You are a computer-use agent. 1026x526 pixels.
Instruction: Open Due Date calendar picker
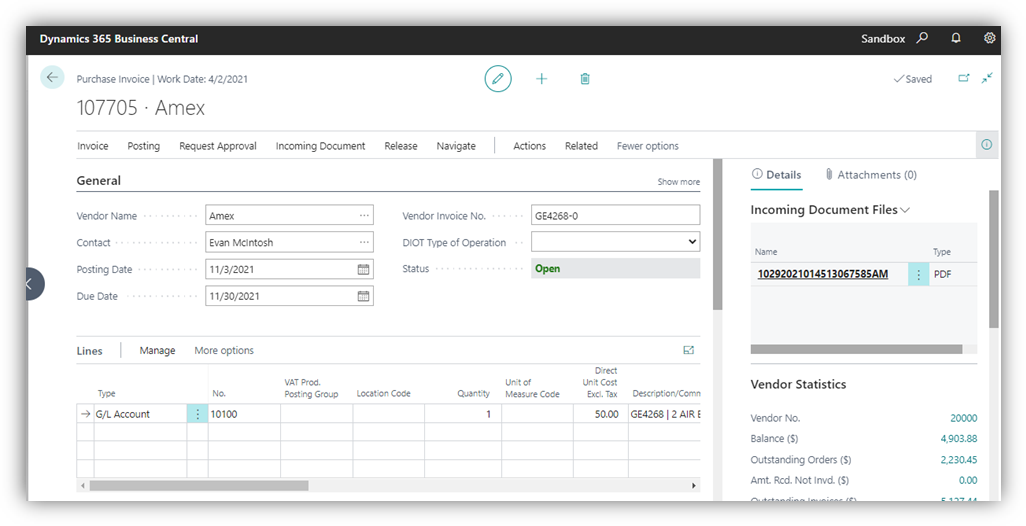coord(363,296)
